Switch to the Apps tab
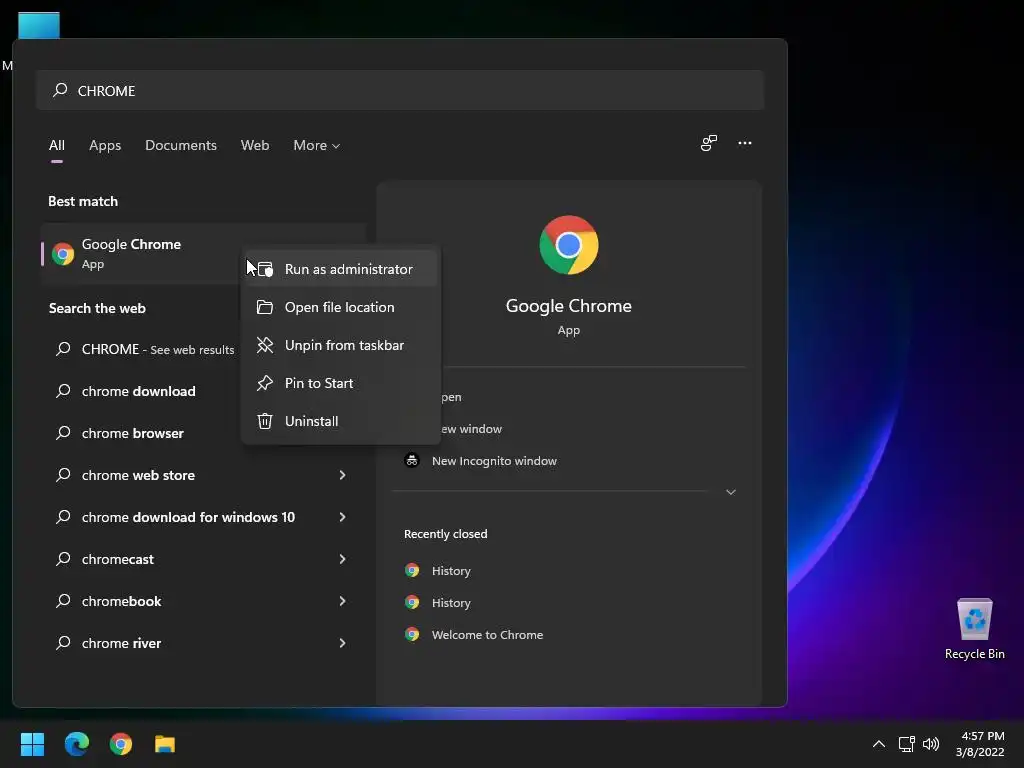This screenshot has height=768, width=1024. pos(105,146)
